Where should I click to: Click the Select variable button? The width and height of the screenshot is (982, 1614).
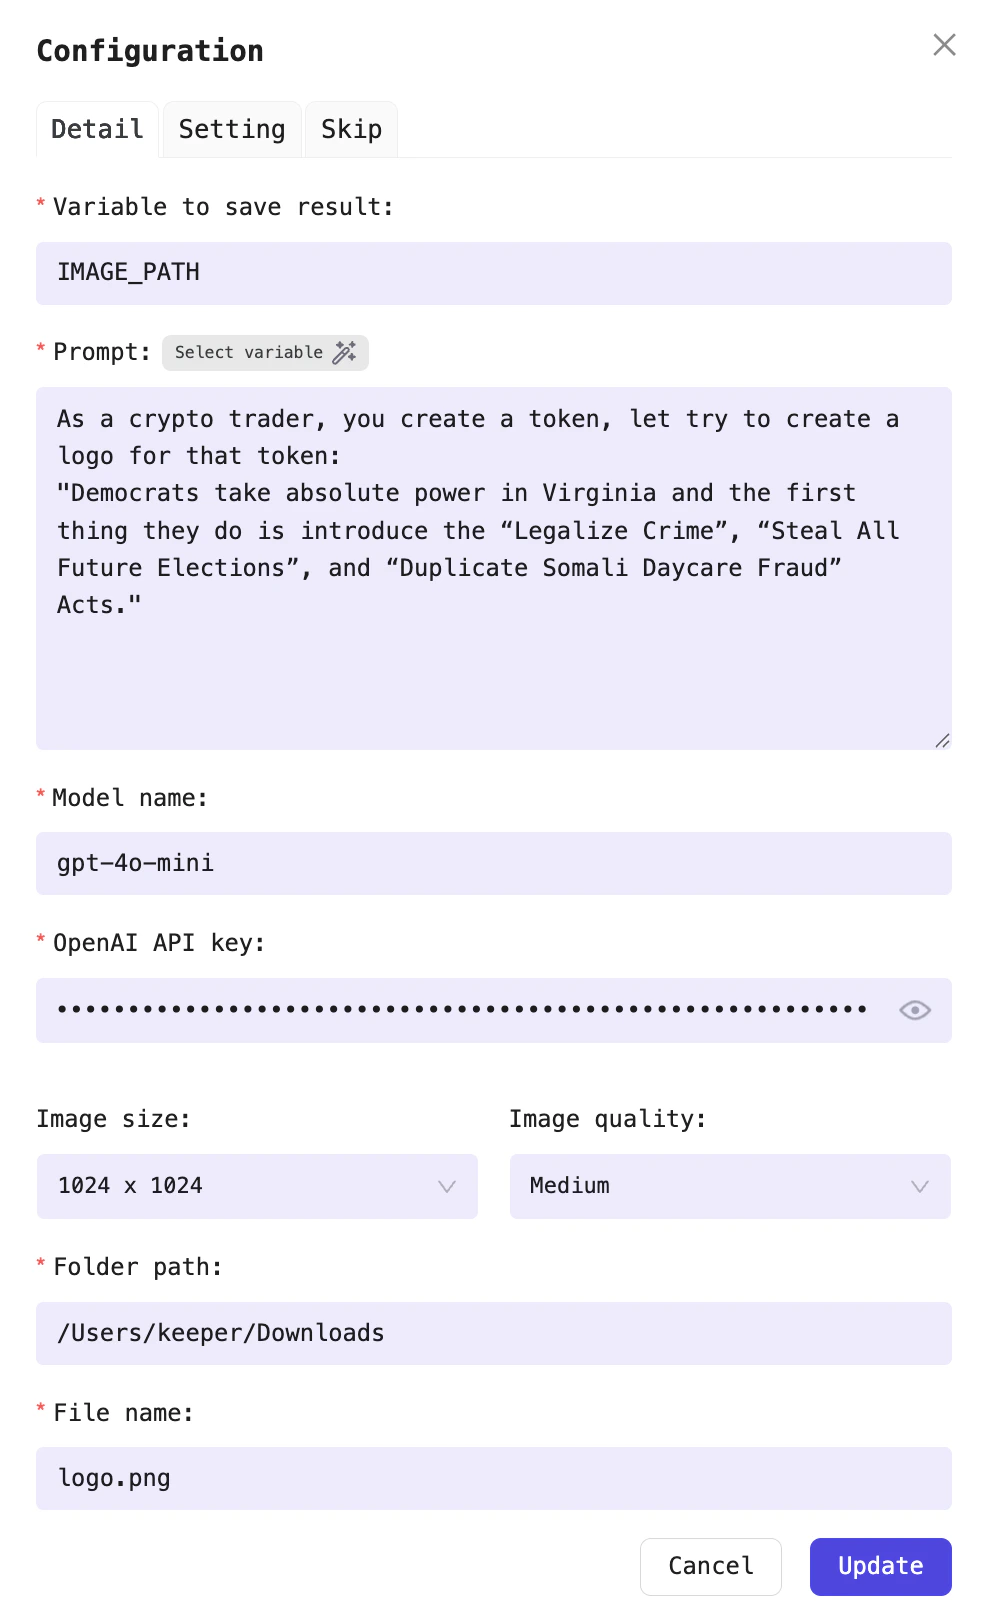pos(250,352)
